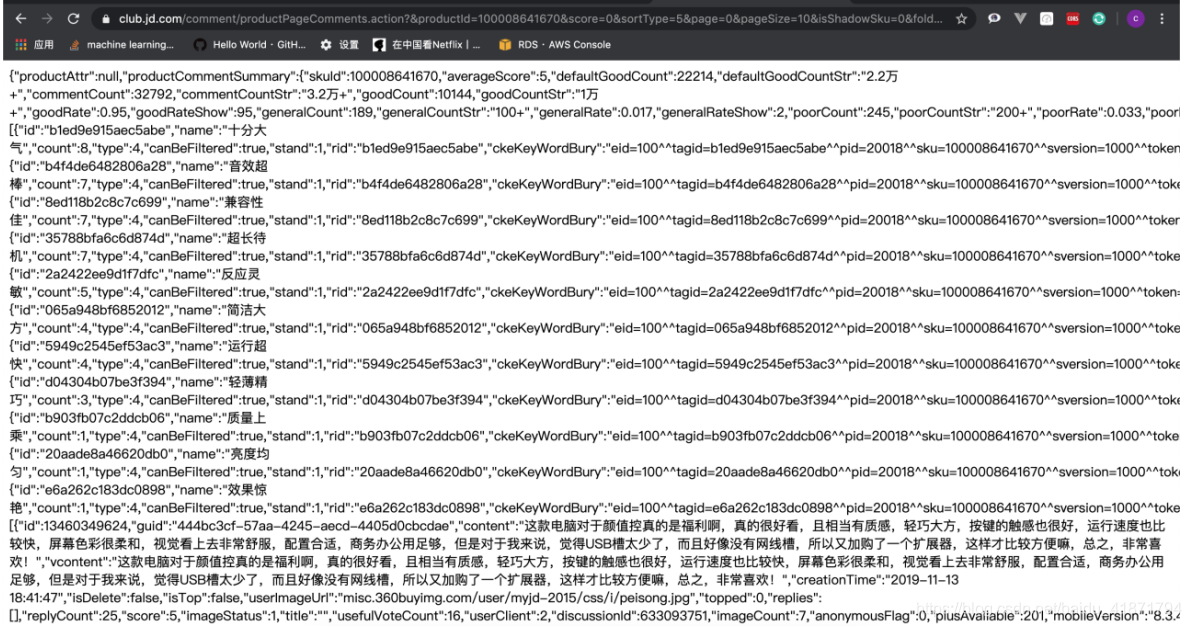Click the "skuId":100008641670 text
The height and width of the screenshot is (627, 1191).
tap(373, 76)
